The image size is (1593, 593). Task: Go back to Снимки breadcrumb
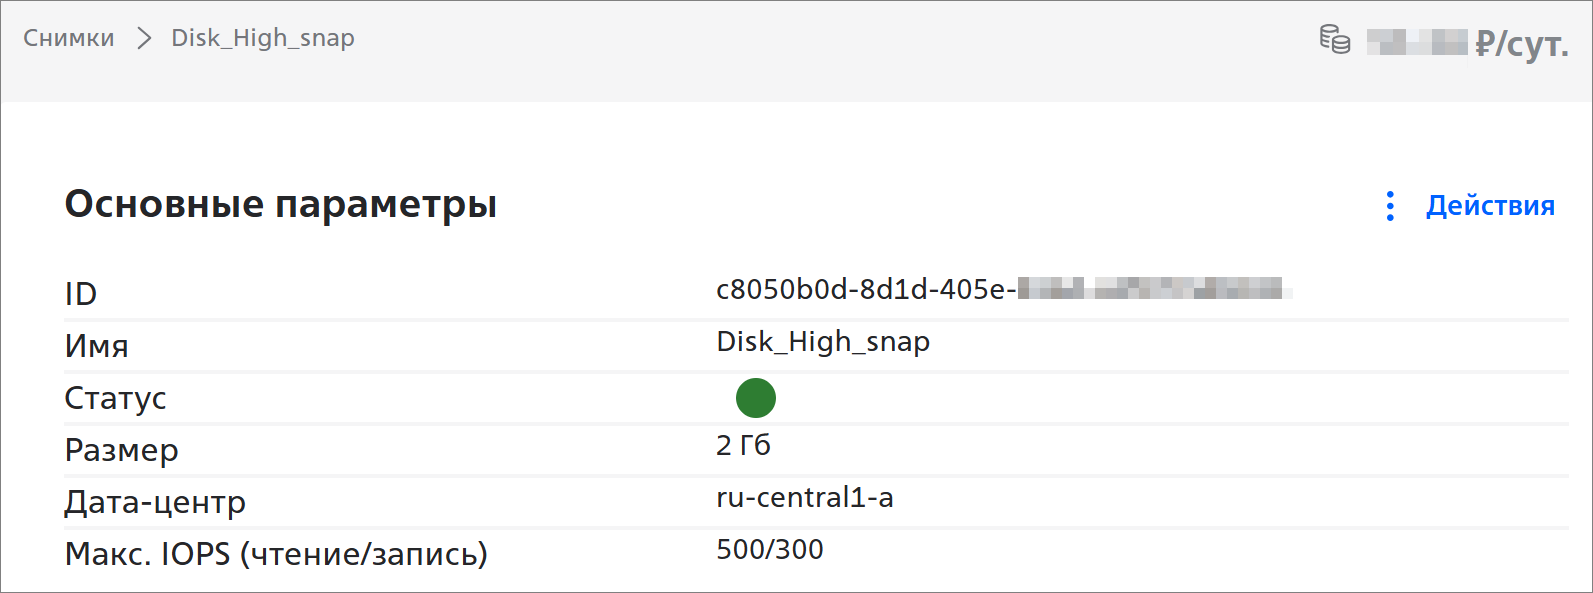[69, 38]
